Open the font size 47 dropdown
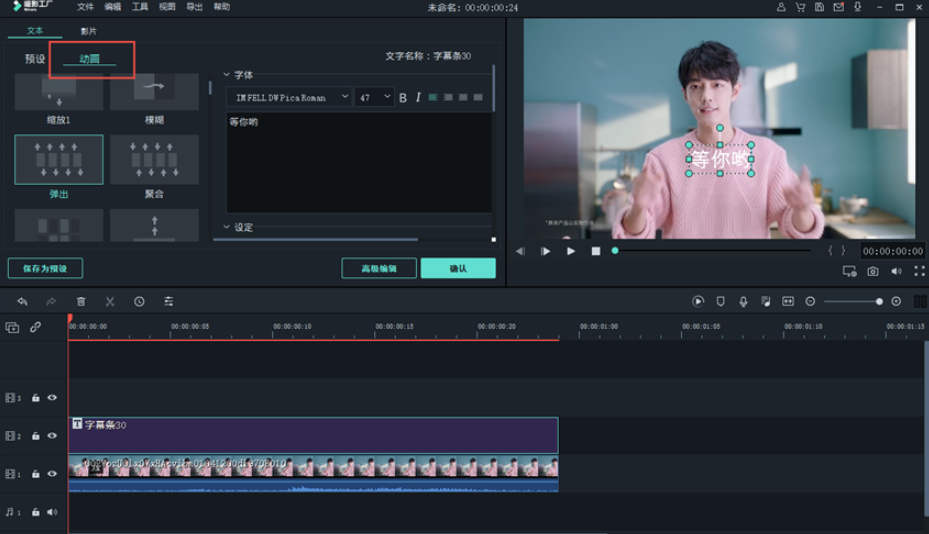 tap(374, 98)
